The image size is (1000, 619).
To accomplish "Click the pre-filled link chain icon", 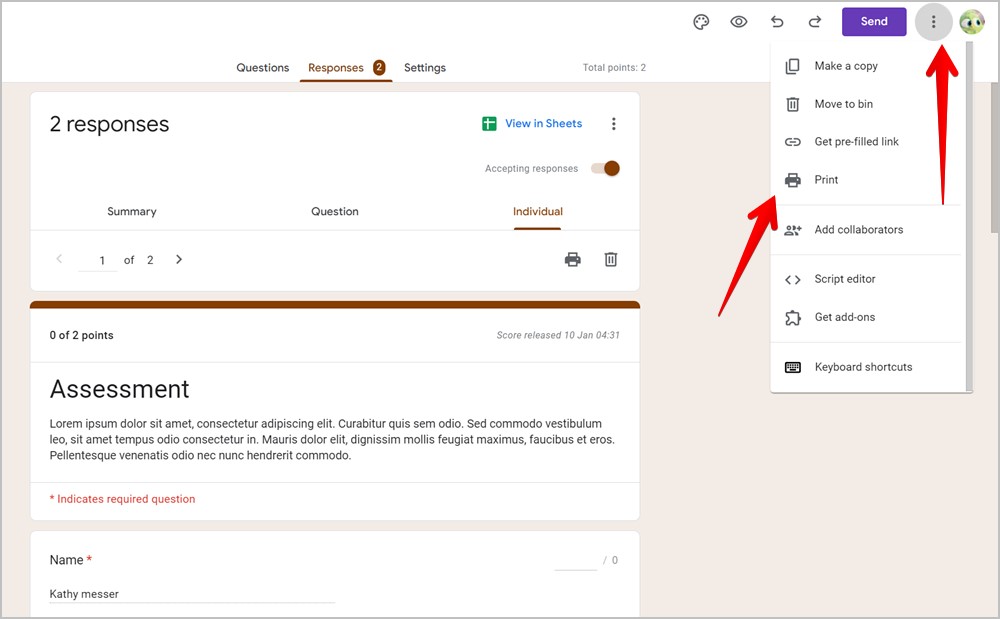I will [x=792, y=142].
